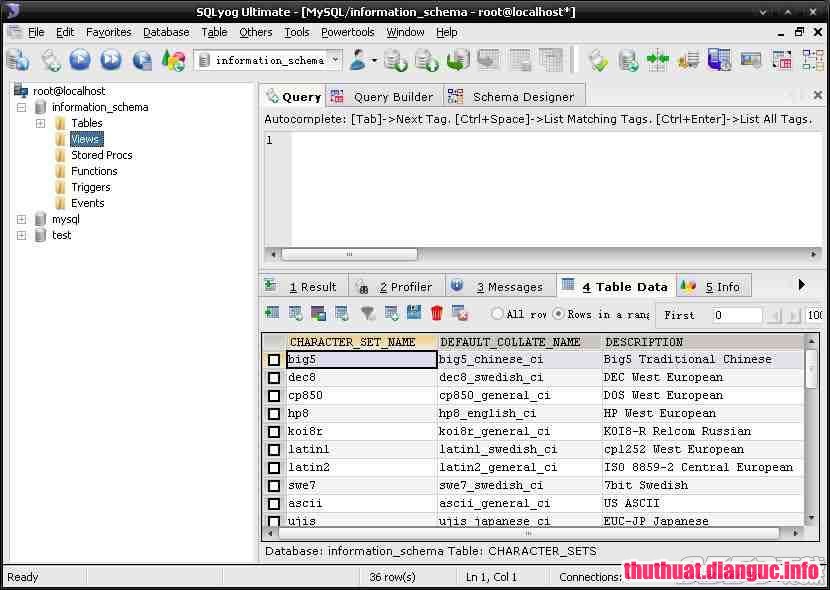This screenshot has height=590, width=830.
Task: Tick the checkbox for the swe7 row
Action: [x=274, y=486]
